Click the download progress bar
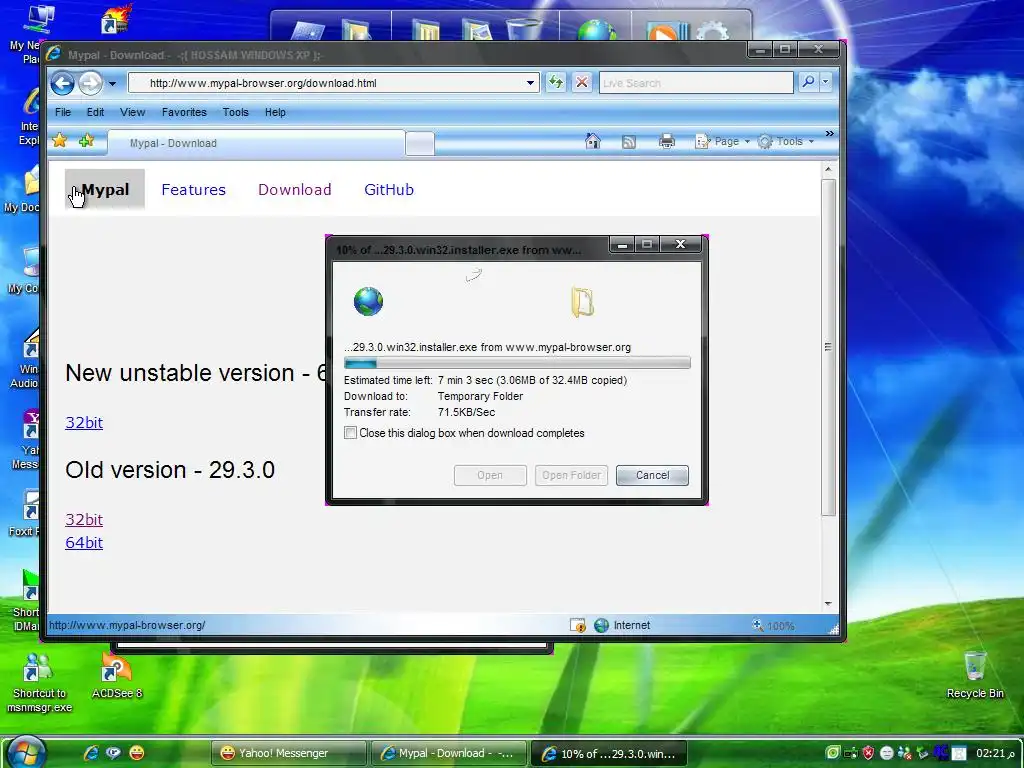This screenshot has width=1024, height=768. (x=517, y=363)
